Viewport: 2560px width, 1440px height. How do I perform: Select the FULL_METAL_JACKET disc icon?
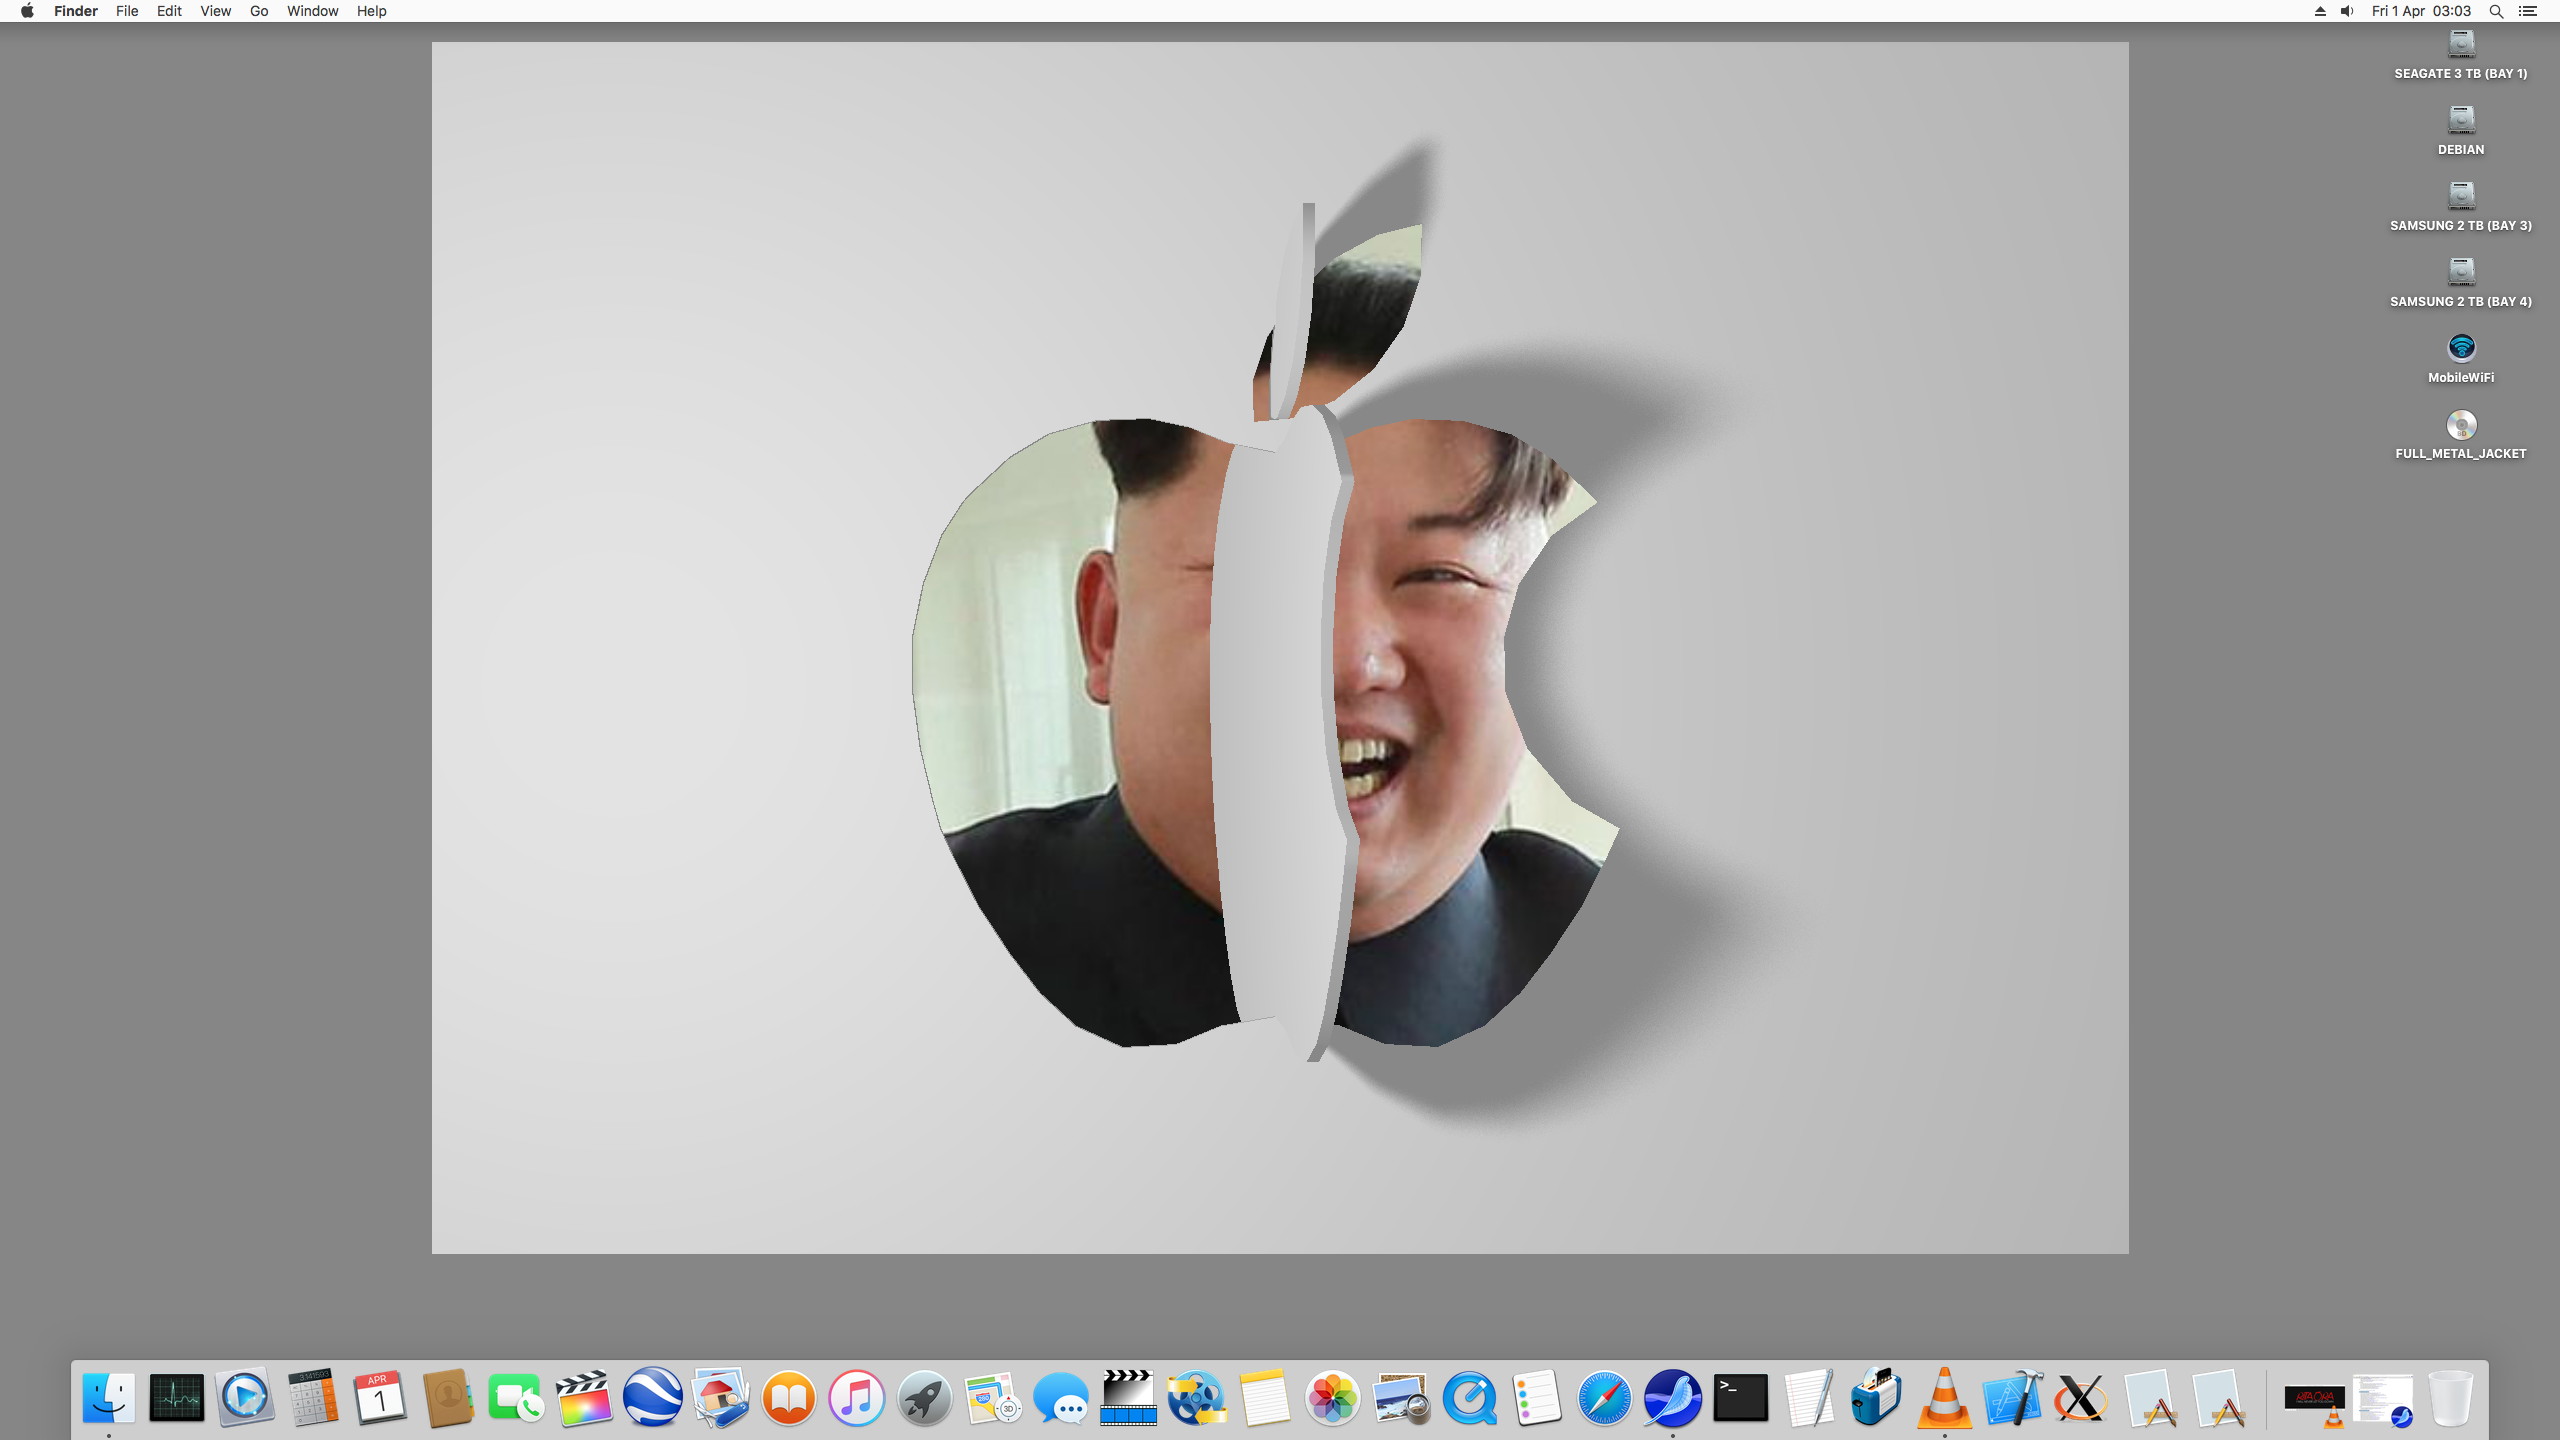pos(2460,426)
